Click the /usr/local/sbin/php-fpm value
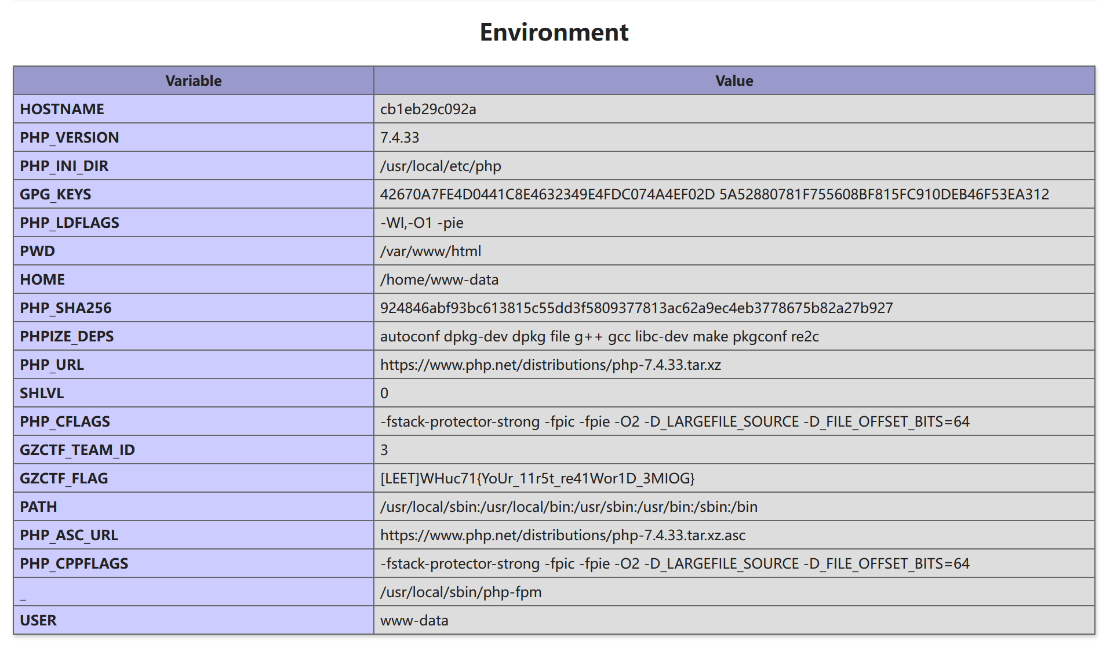The height and width of the screenshot is (650, 1108). [461, 592]
